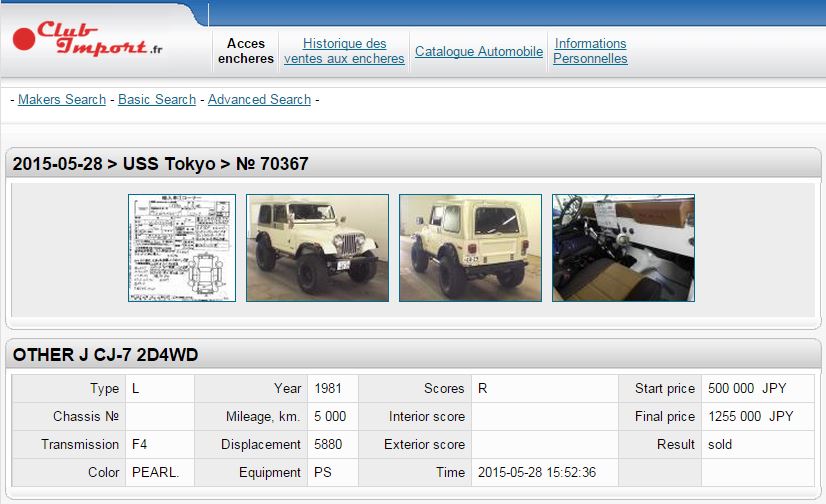The width and height of the screenshot is (826, 504).
Task: Open the Acces encheres tab
Action: [x=246, y=51]
